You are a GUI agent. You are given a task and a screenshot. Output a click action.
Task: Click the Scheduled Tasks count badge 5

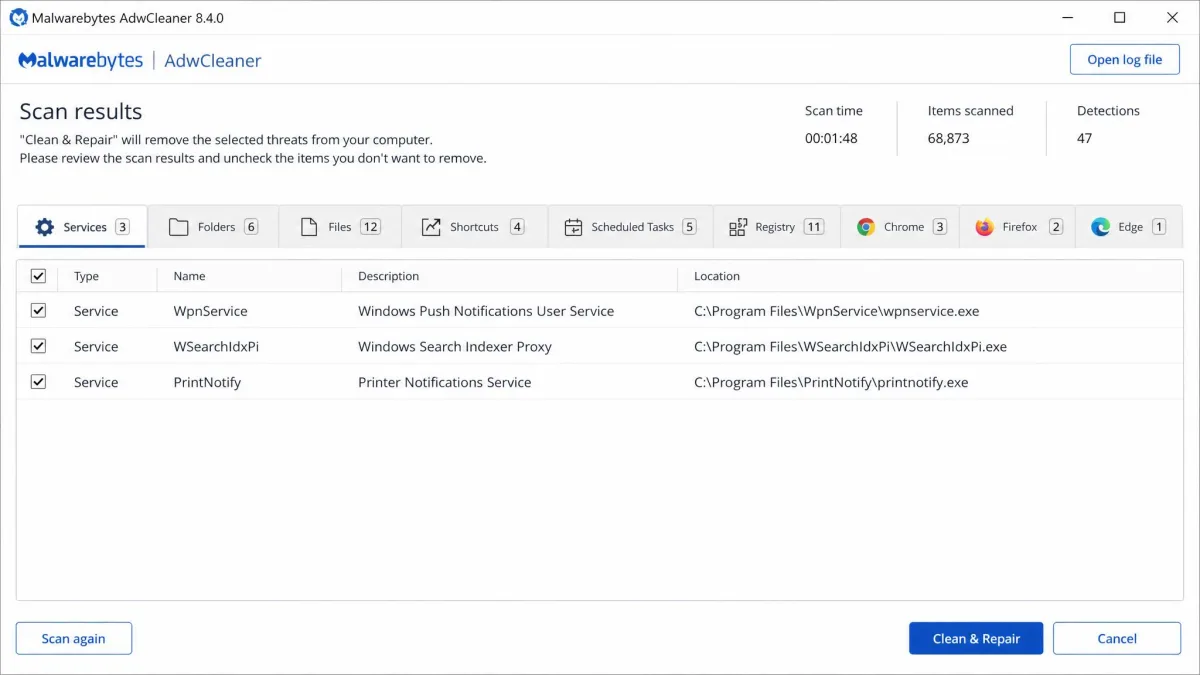[x=689, y=227]
